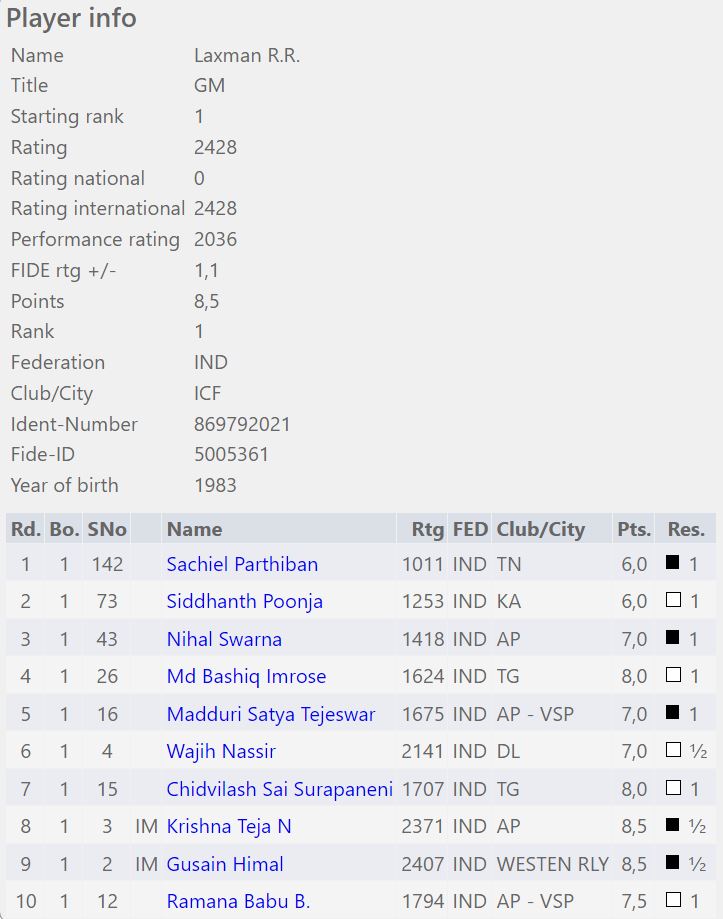The height and width of the screenshot is (919, 723).
Task: Click Ramana Babu B. name
Action: coord(238,901)
